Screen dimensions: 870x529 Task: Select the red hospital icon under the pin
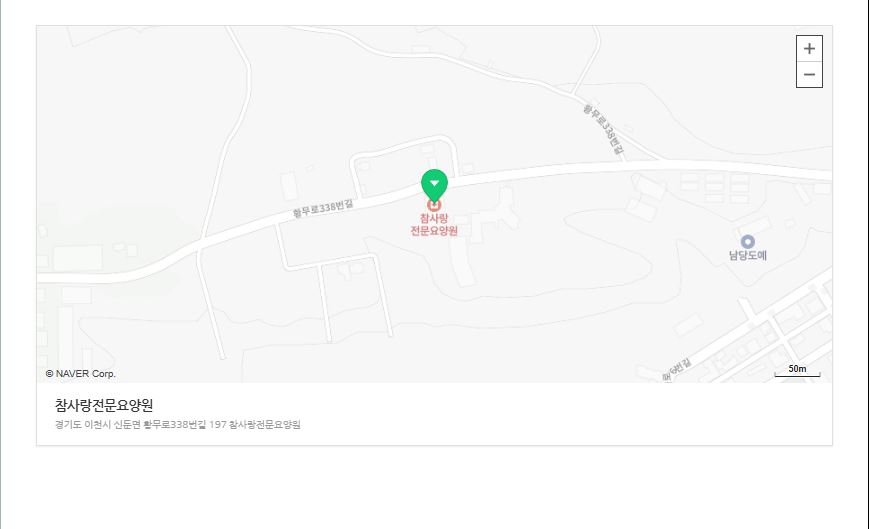coord(434,205)
